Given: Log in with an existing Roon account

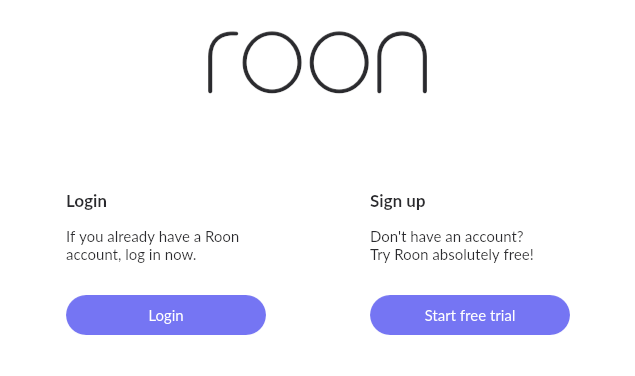Looking at the screenshot, I should click(166, 315).
